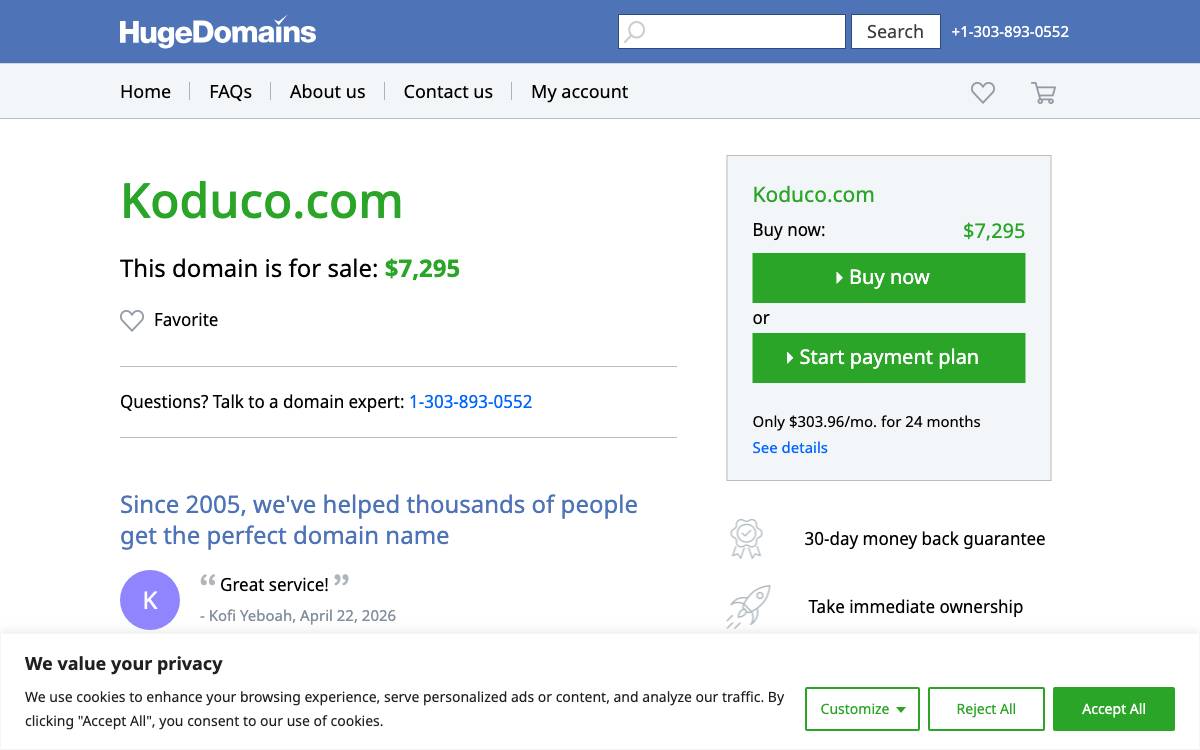Click the magnifier icon in search box
Screen dimensions: 1200x750
(x=634, y=31)
